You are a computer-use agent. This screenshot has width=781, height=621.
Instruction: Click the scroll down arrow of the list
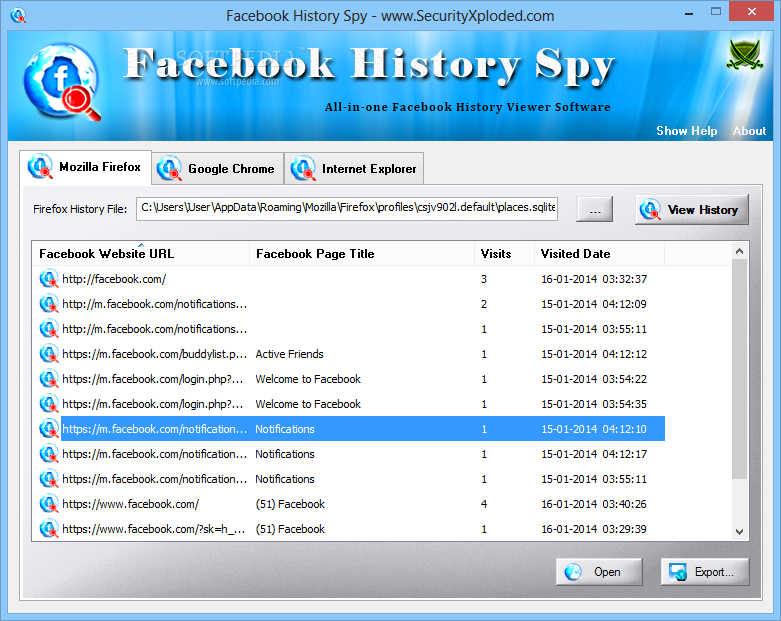740,532
